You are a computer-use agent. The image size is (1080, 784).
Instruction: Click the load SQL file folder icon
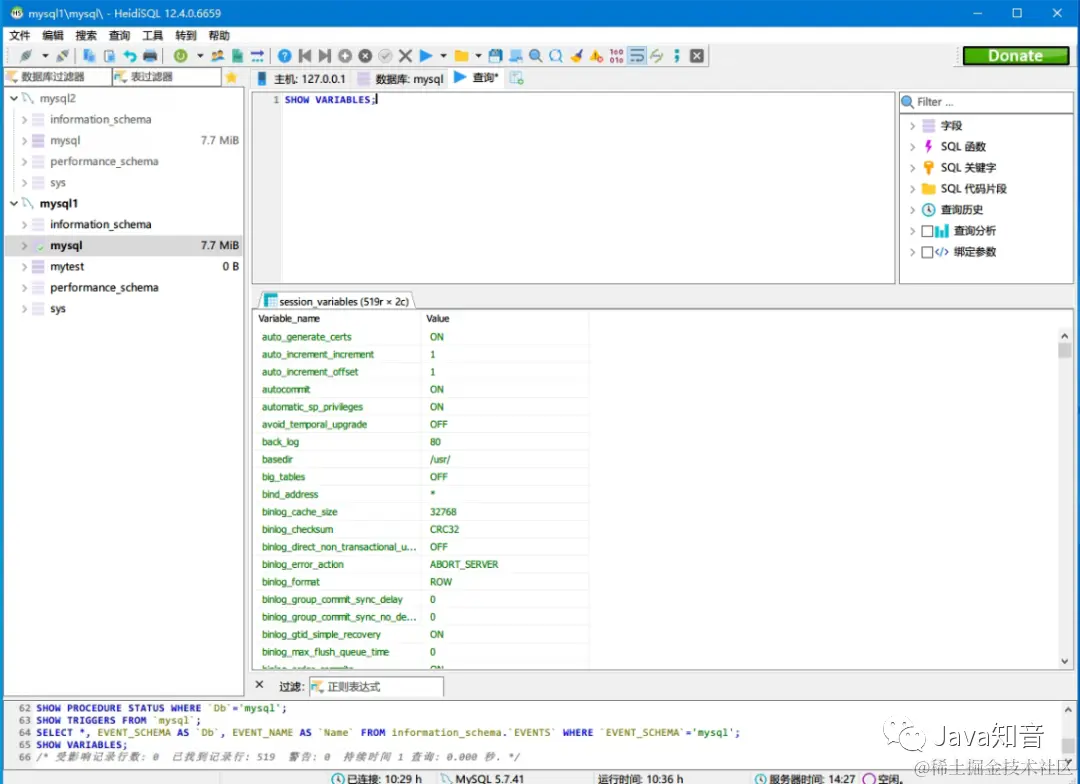[x=461, y=56]
